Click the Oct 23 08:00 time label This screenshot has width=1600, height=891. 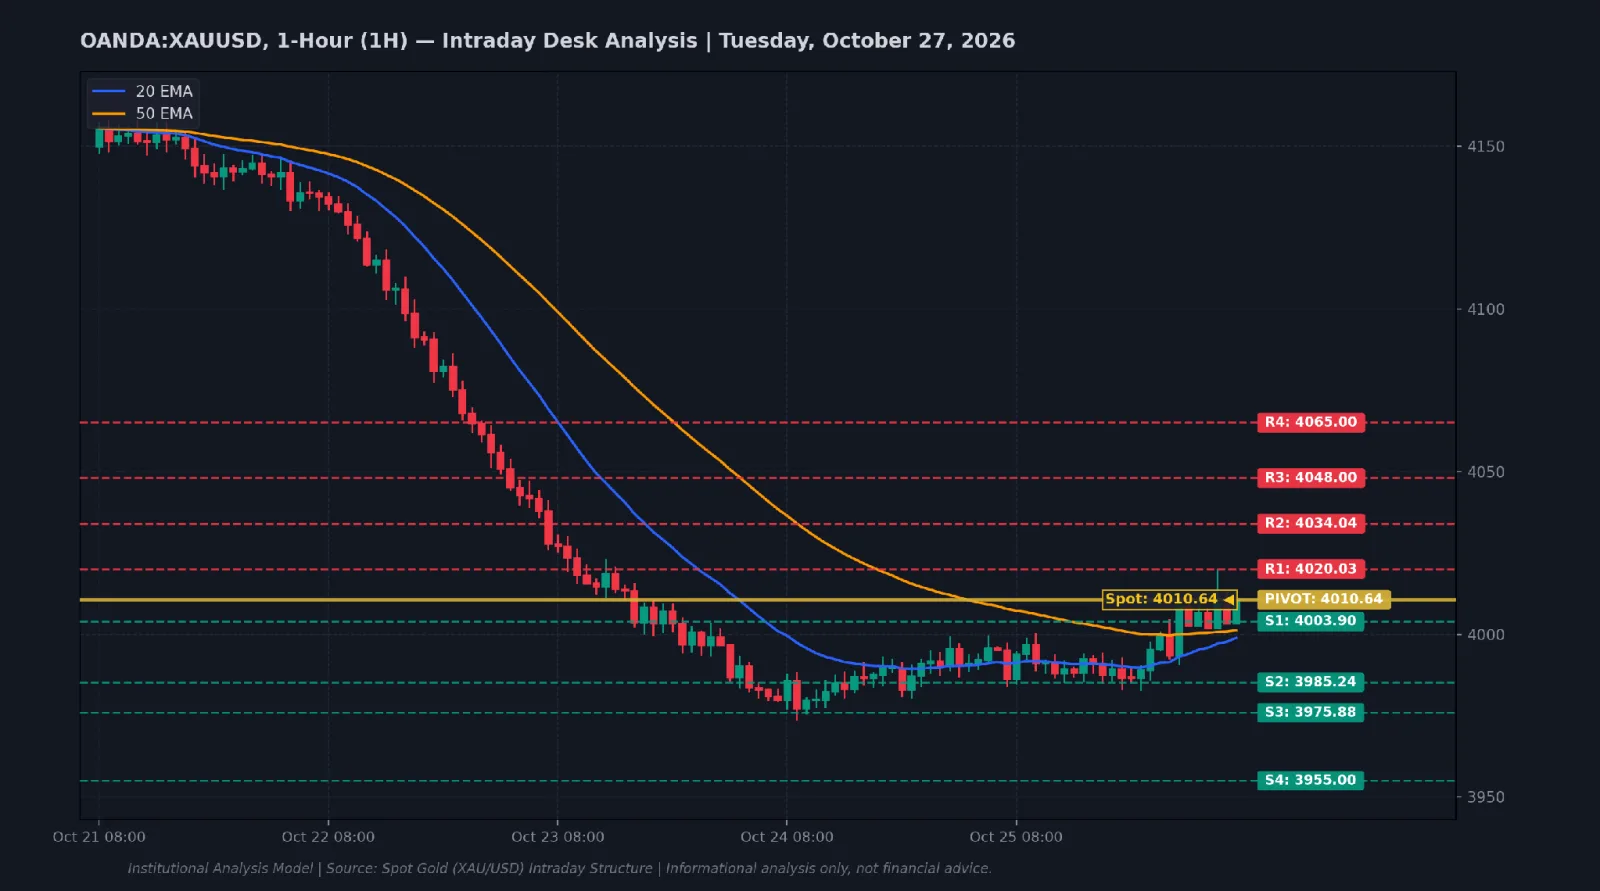tap(557, 837)
